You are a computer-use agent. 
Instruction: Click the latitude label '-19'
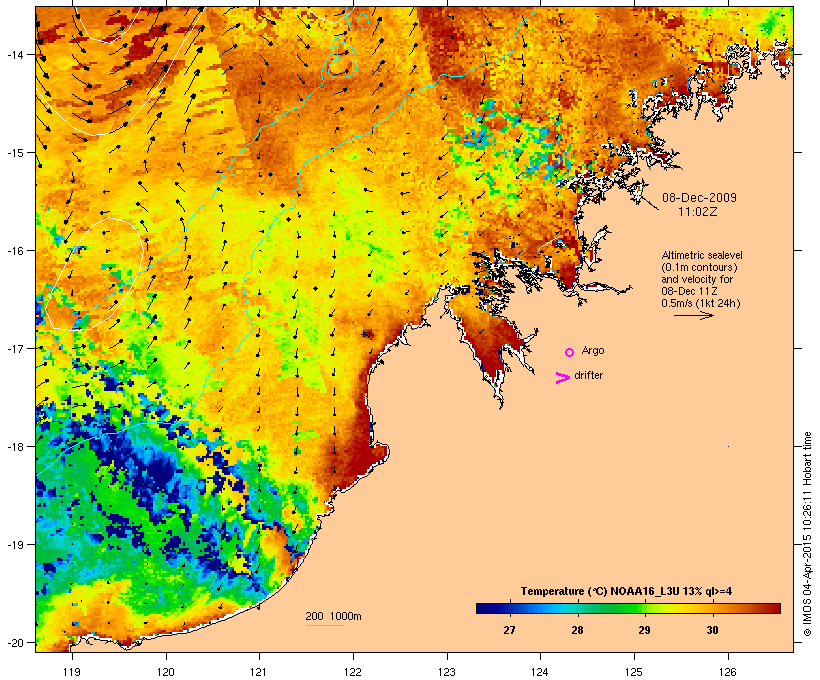(15, 545)
